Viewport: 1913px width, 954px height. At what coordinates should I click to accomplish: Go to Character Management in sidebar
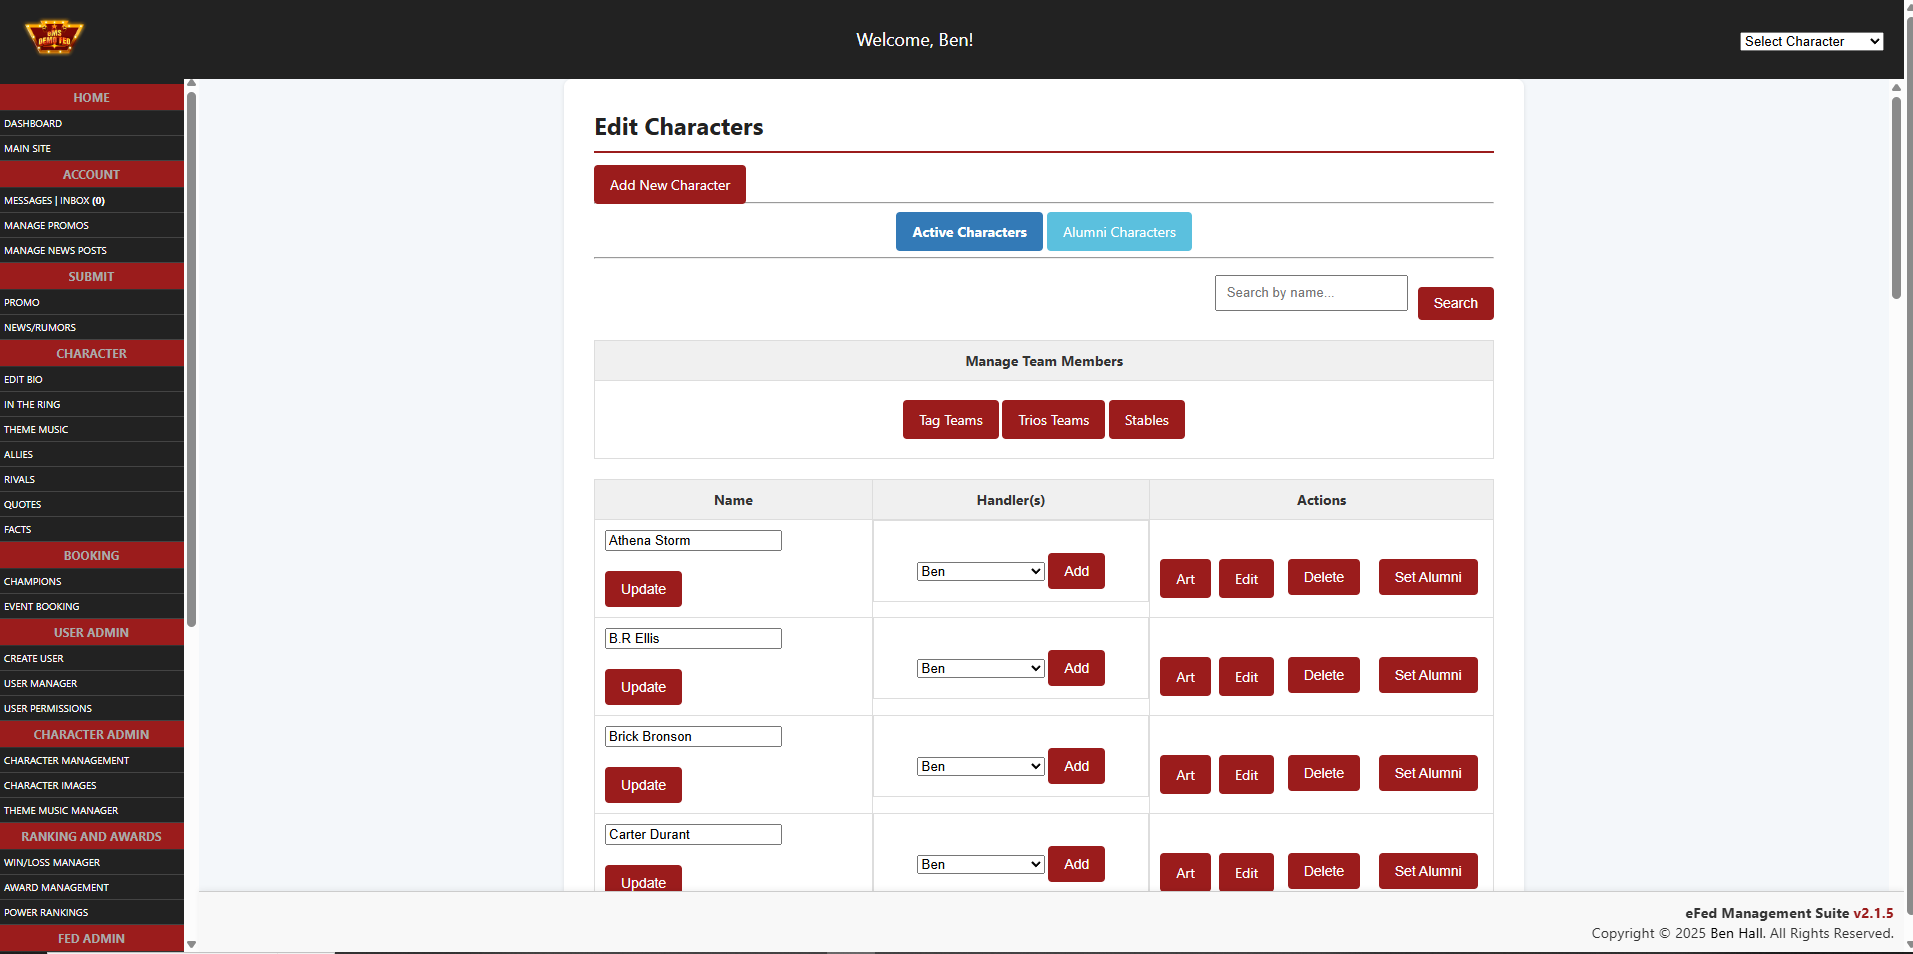(66, 761)
